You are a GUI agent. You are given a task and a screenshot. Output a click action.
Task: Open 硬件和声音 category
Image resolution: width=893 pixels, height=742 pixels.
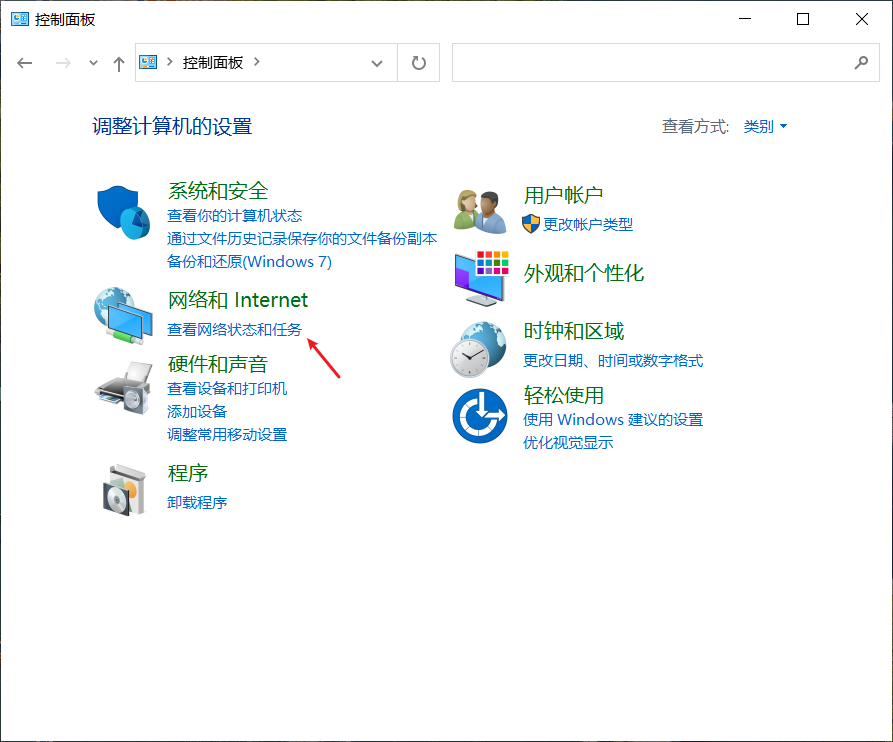pyautogui.click(x=218, y=364)
